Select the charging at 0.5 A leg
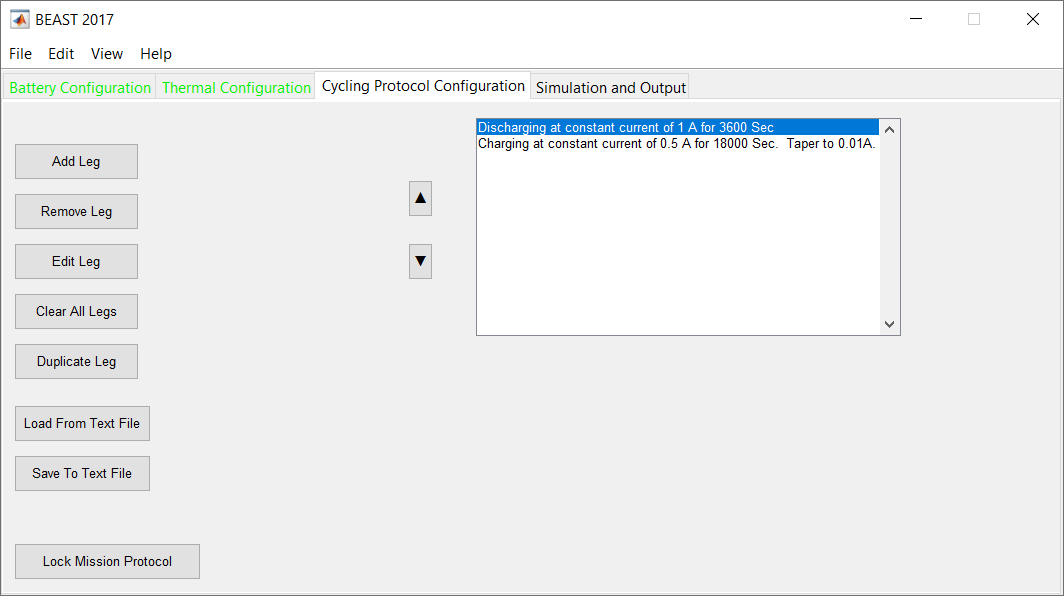 point(676,143)
